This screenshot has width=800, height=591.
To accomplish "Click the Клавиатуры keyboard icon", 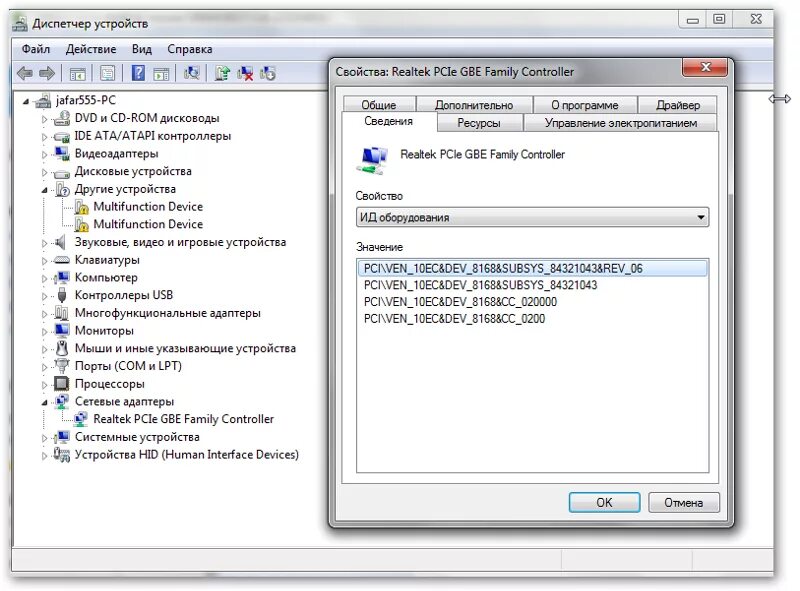I will click(62, 260).
